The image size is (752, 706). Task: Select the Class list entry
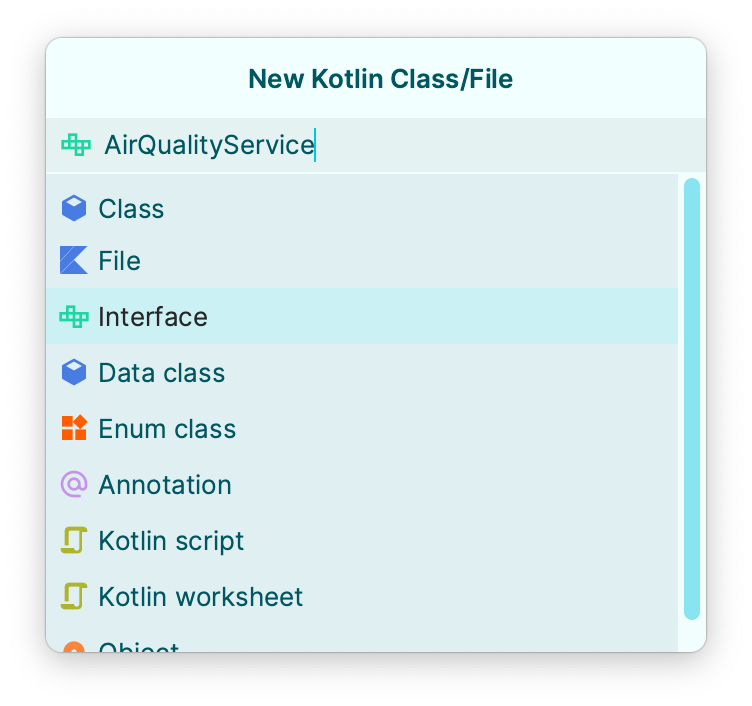(x=131, y=208)
